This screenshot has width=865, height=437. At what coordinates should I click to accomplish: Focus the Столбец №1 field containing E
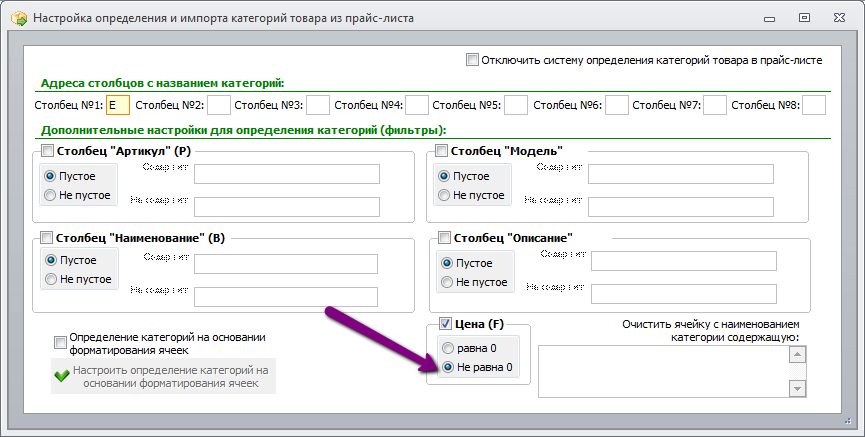click(118, 105)
